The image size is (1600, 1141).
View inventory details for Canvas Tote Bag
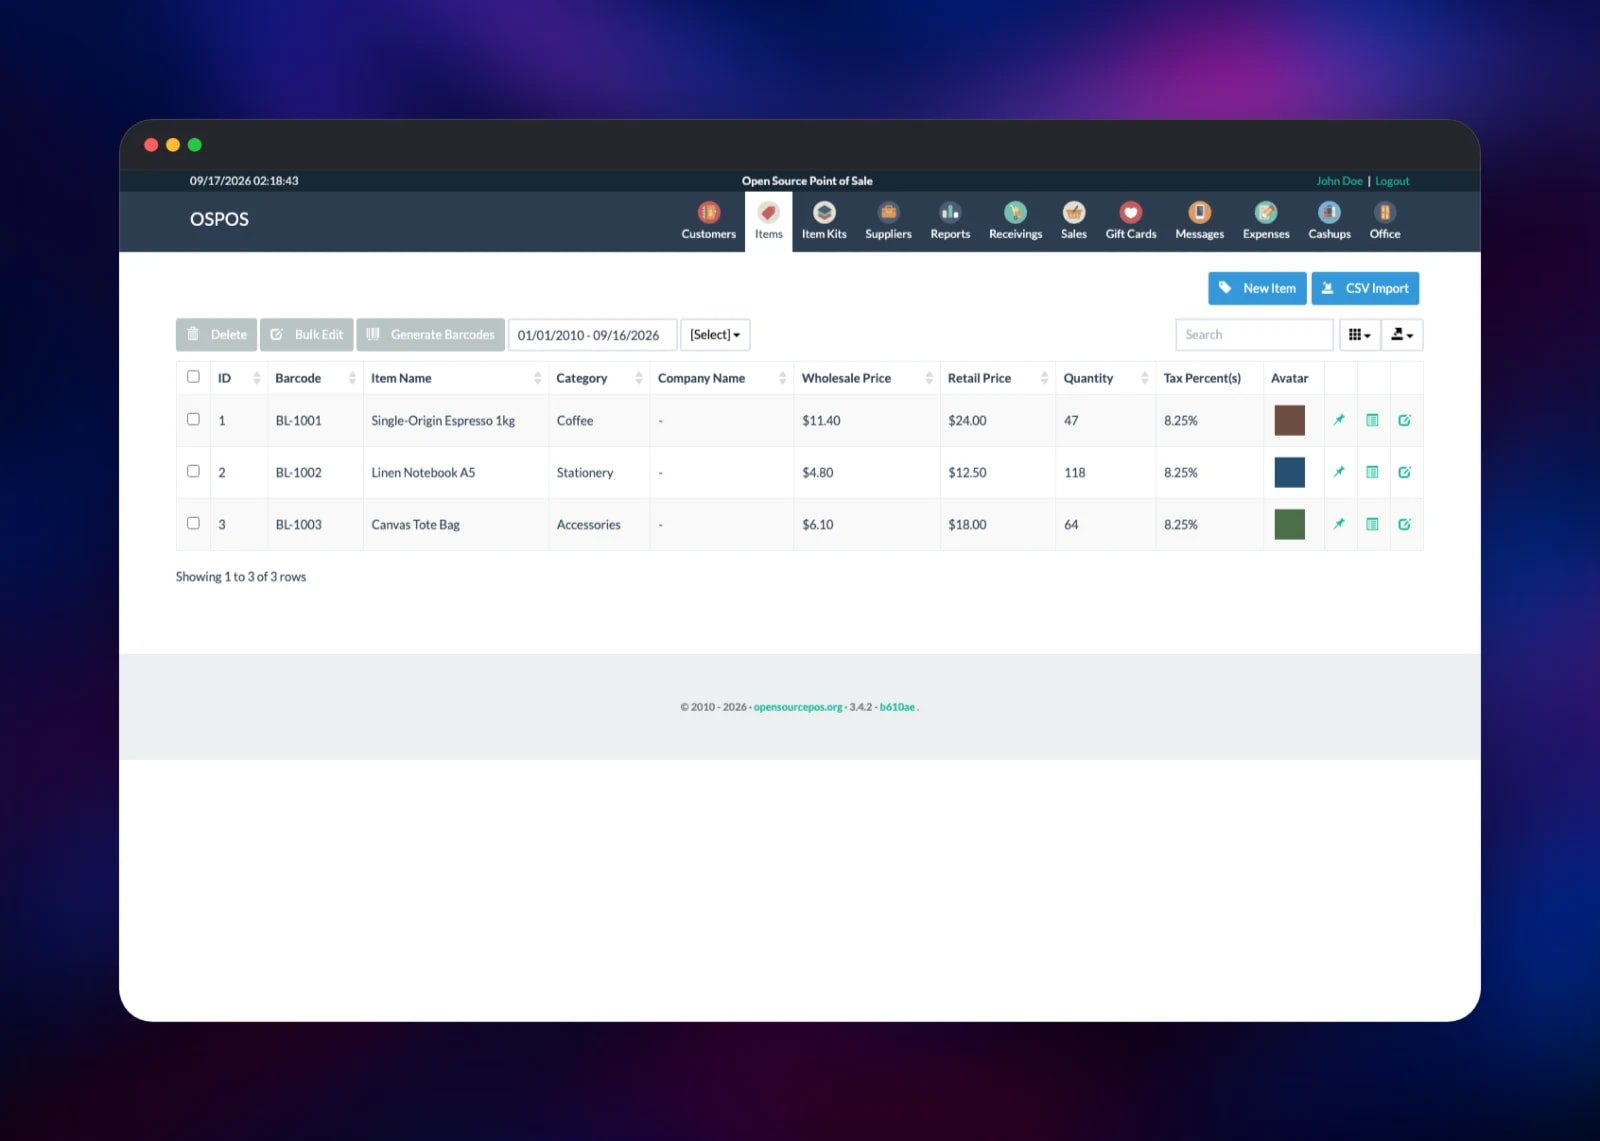point(1372,524)
